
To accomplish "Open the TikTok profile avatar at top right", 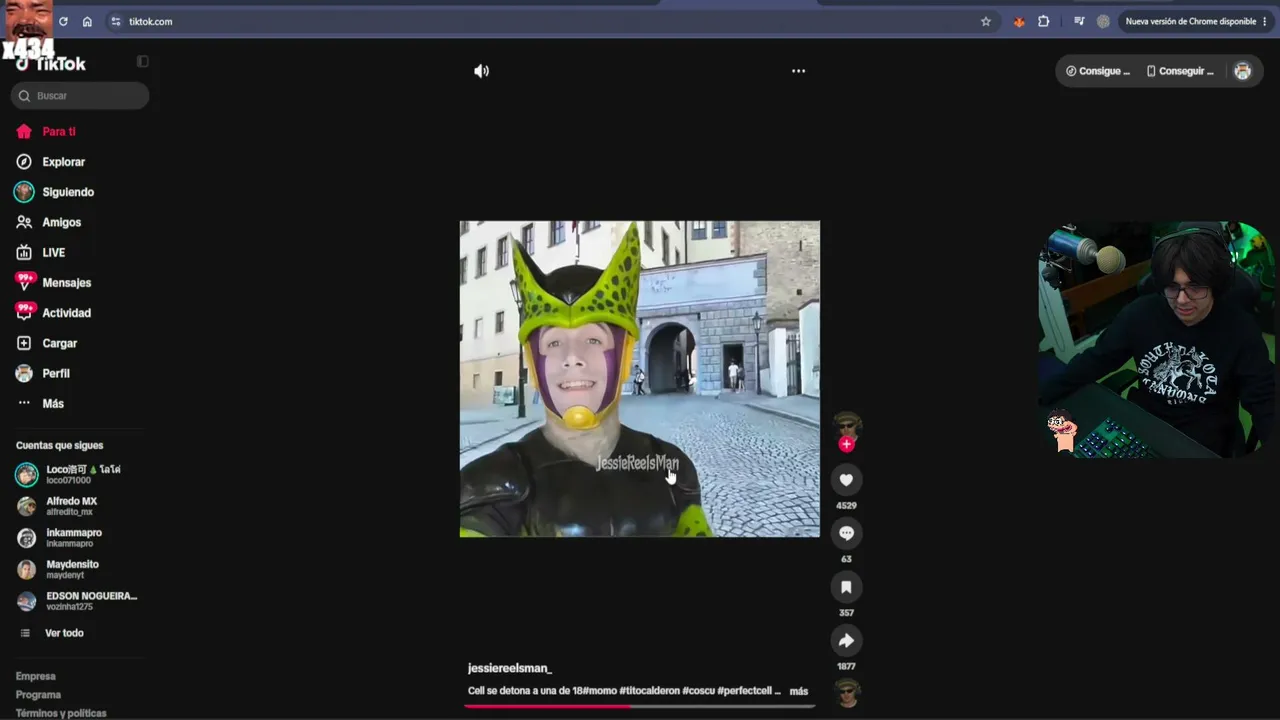I will (1243, 71).
